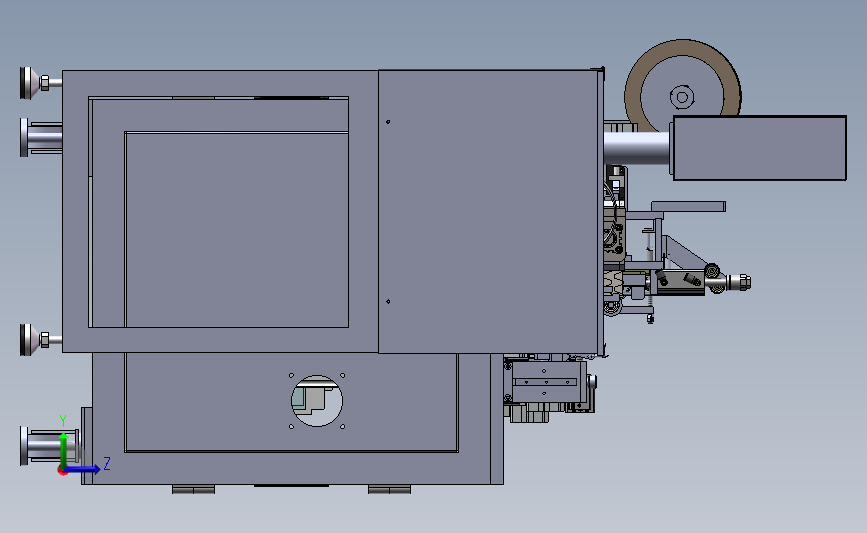
Task: Select the red origin point of the triad
Action: 62,471
